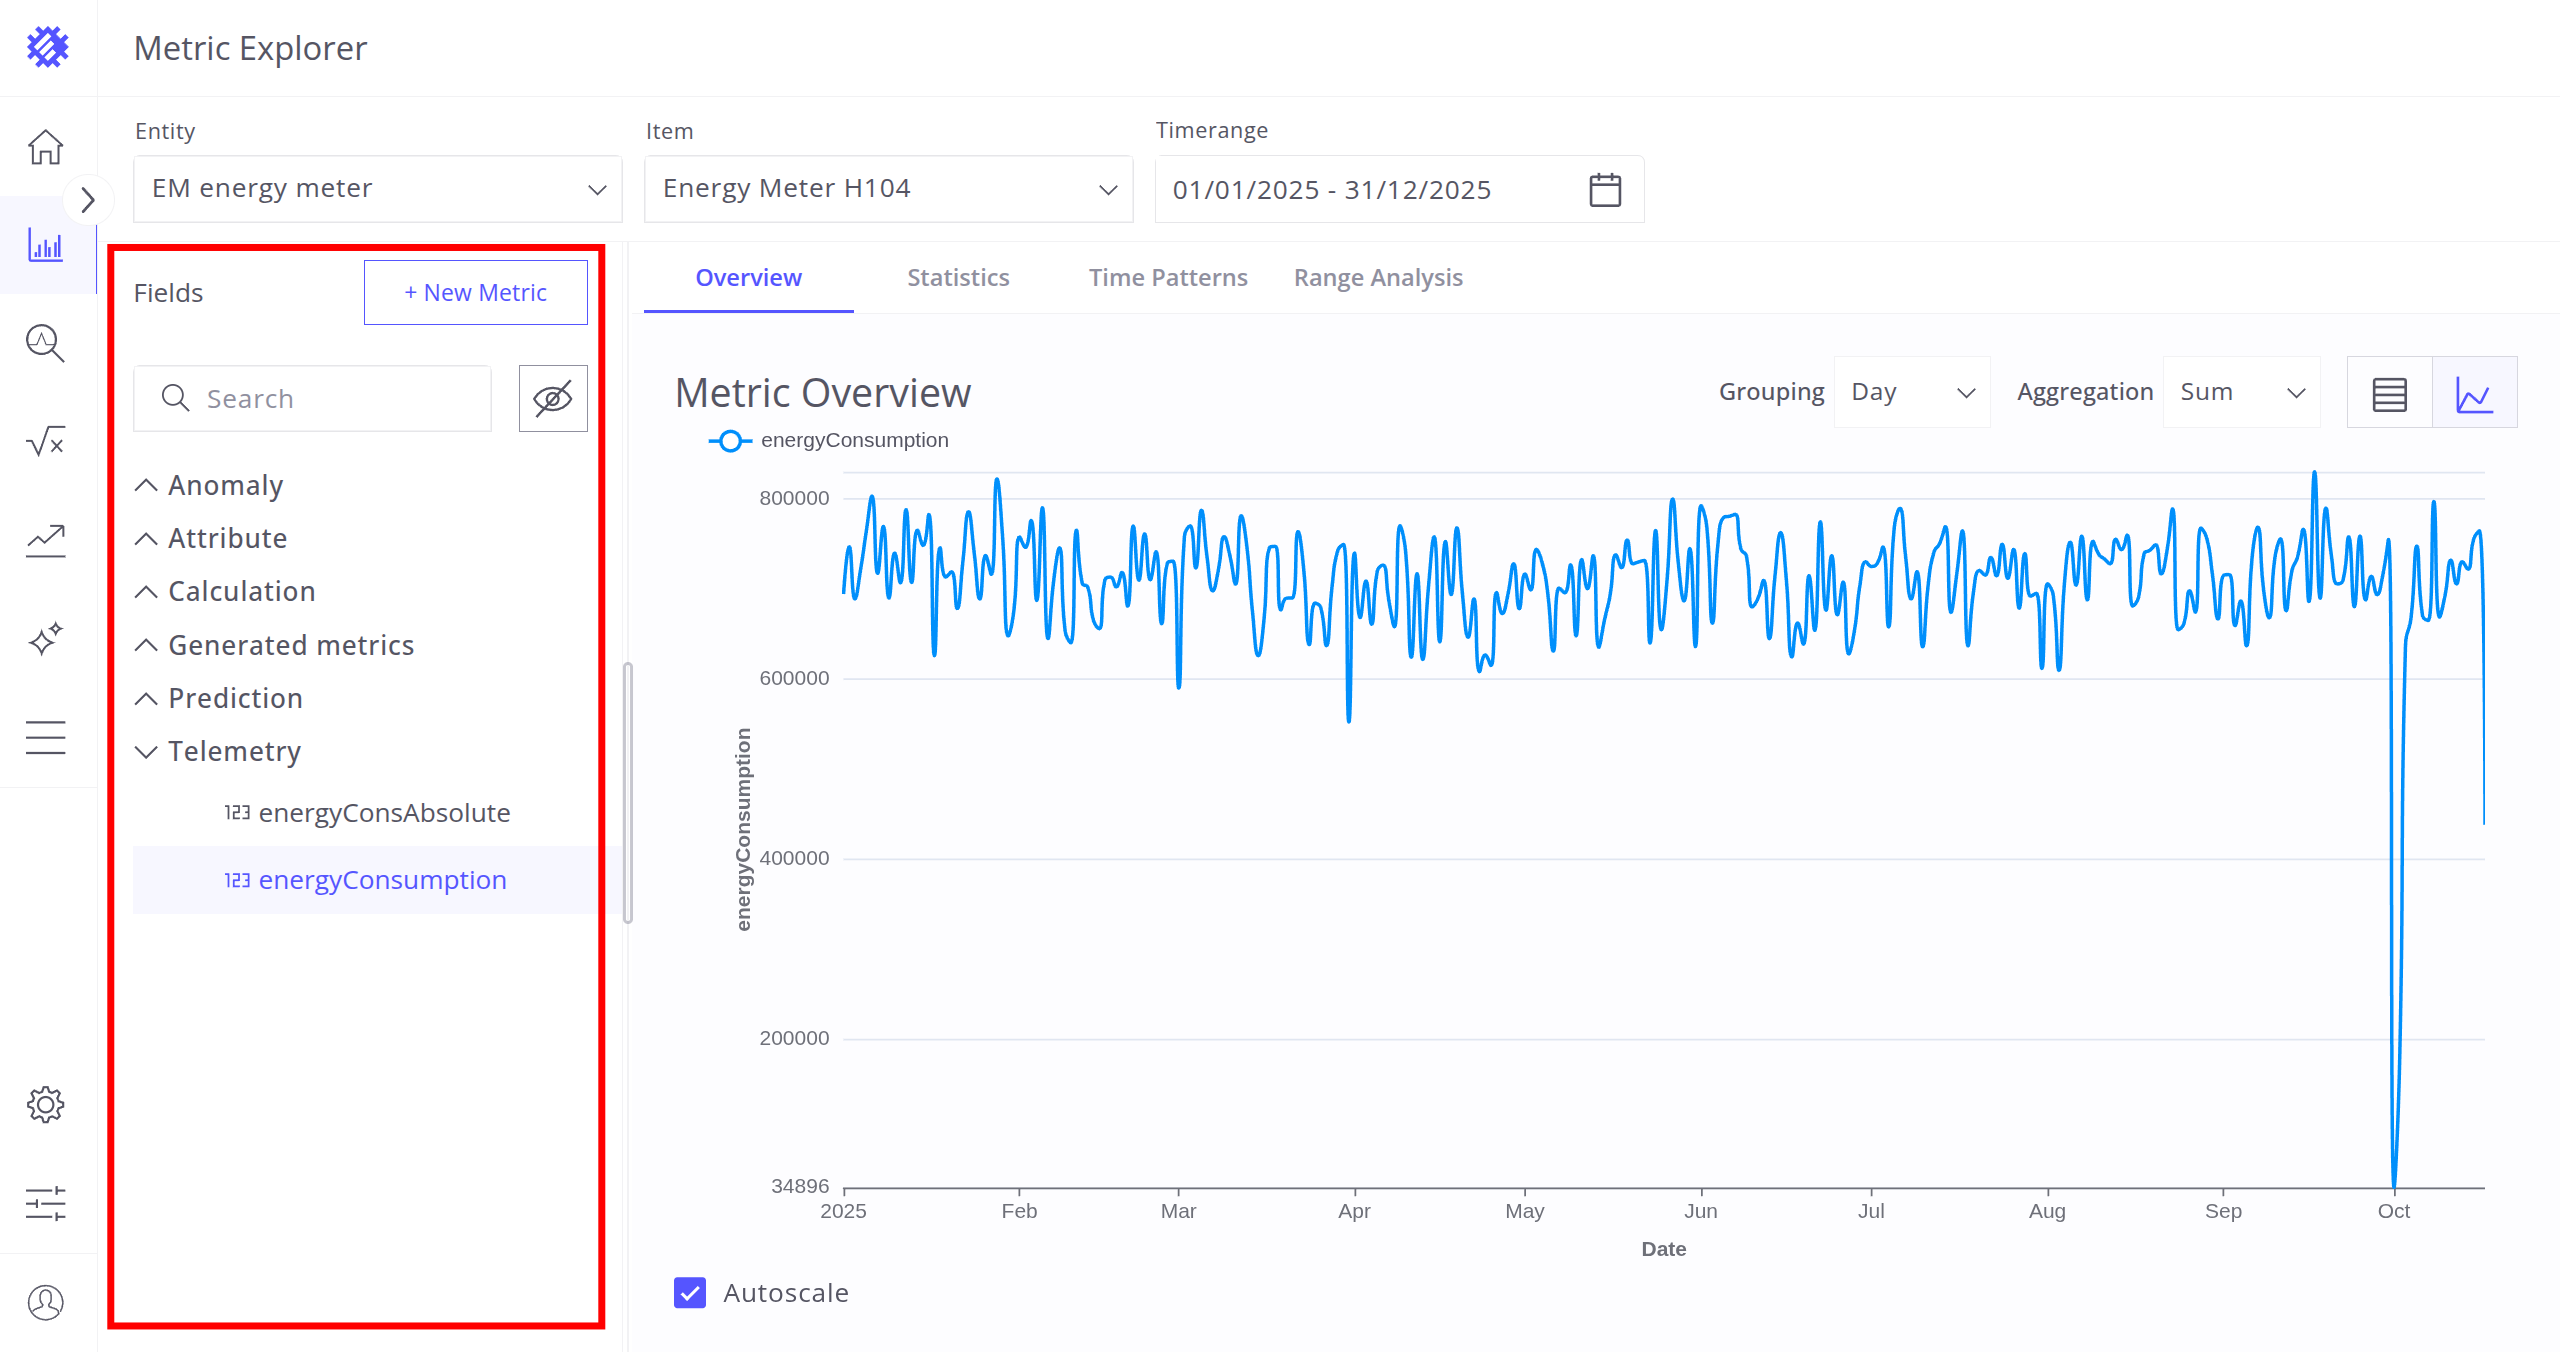Viewport: 2560px width, 1352px height.
Task: Switch to table view icon
Action: (2389, 393)
